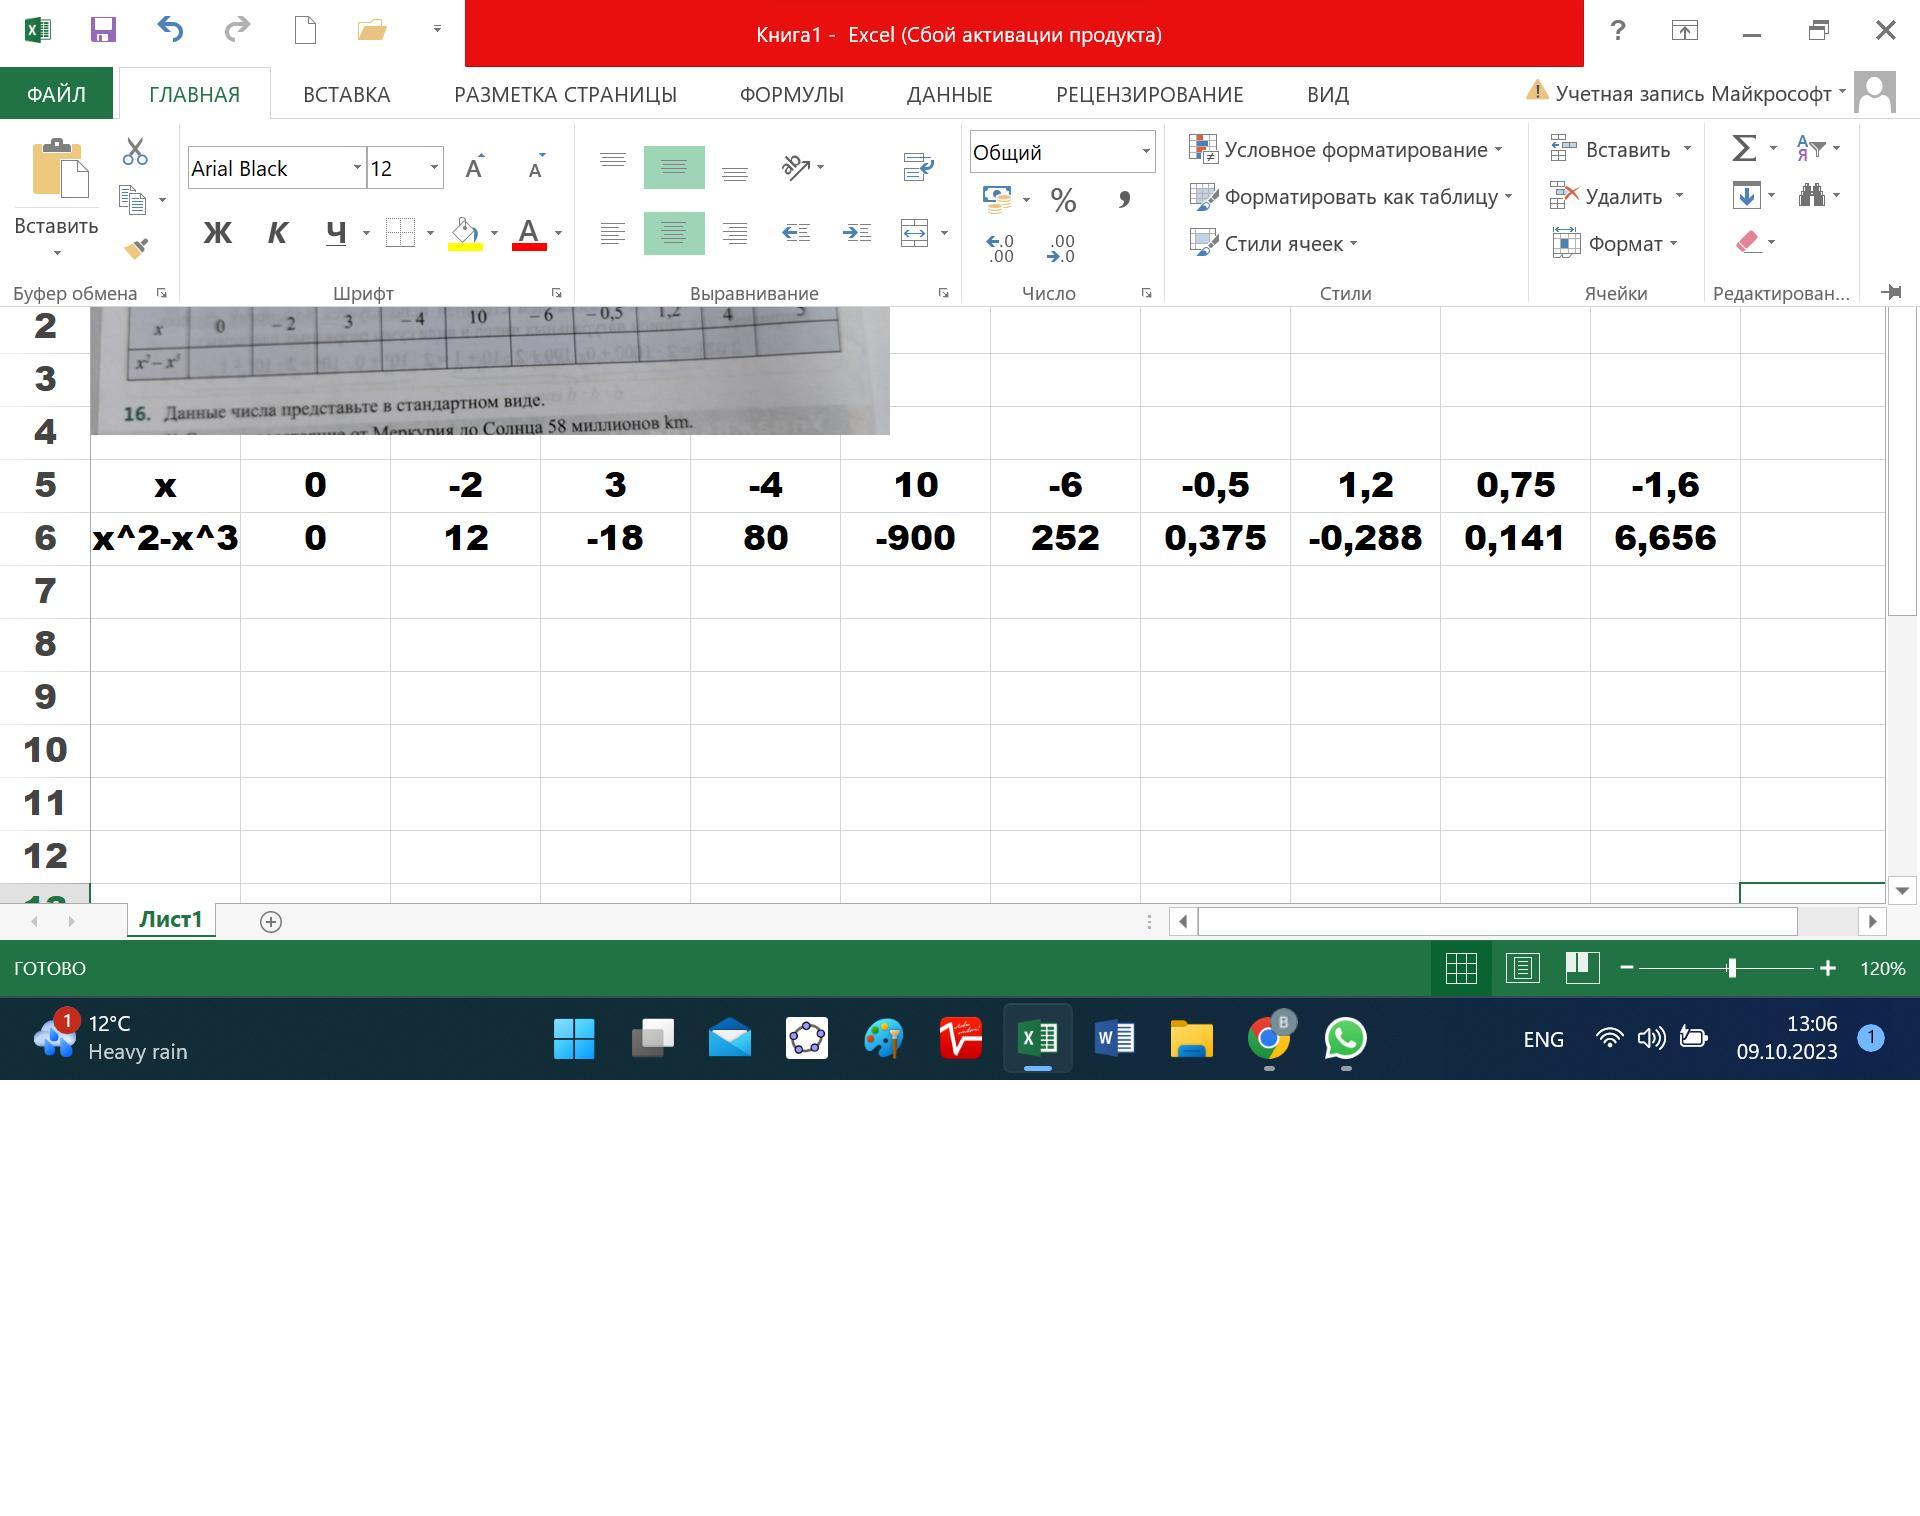Click the Wrap Text icon
The image size is (1920, 1516).
917,167
